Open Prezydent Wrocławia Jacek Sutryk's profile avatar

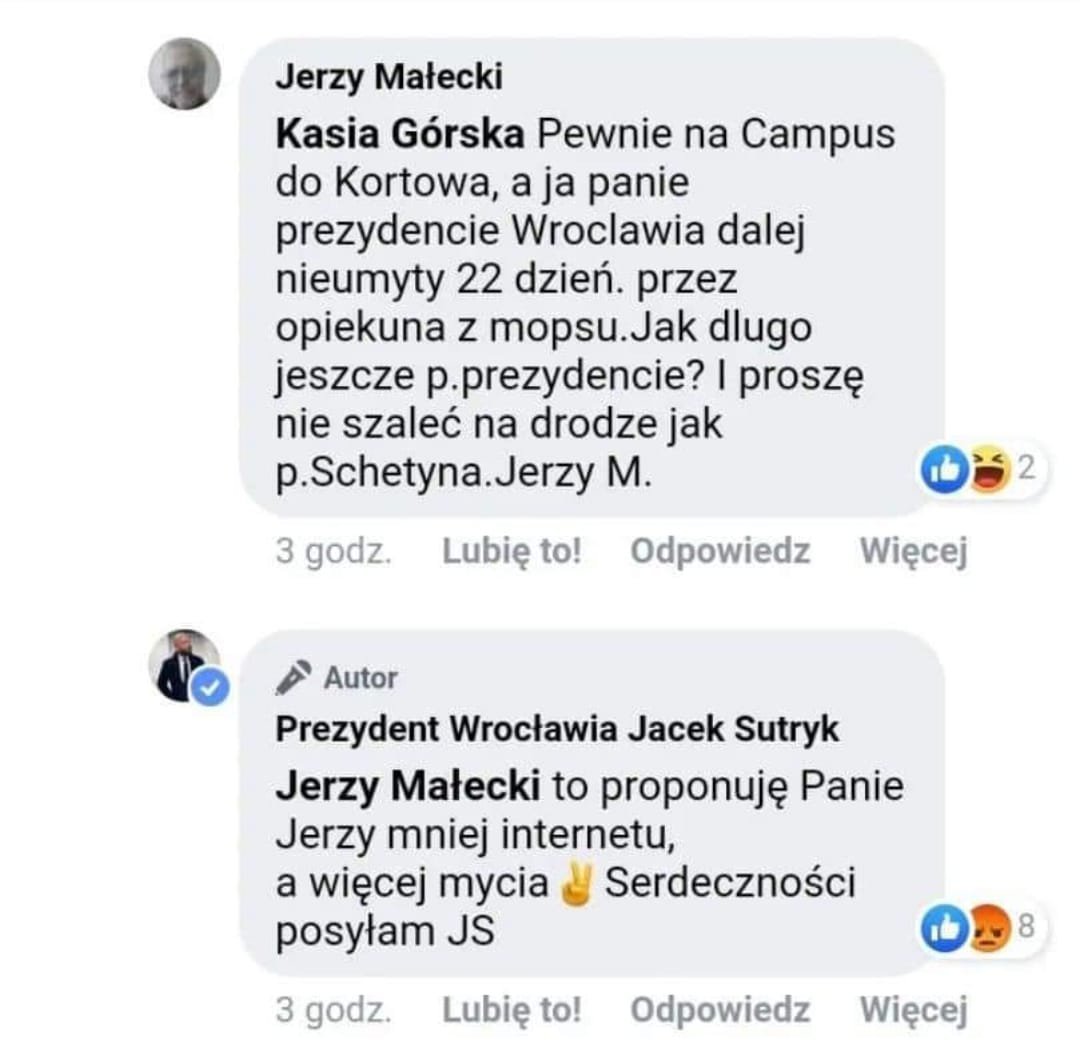point(185,665)
